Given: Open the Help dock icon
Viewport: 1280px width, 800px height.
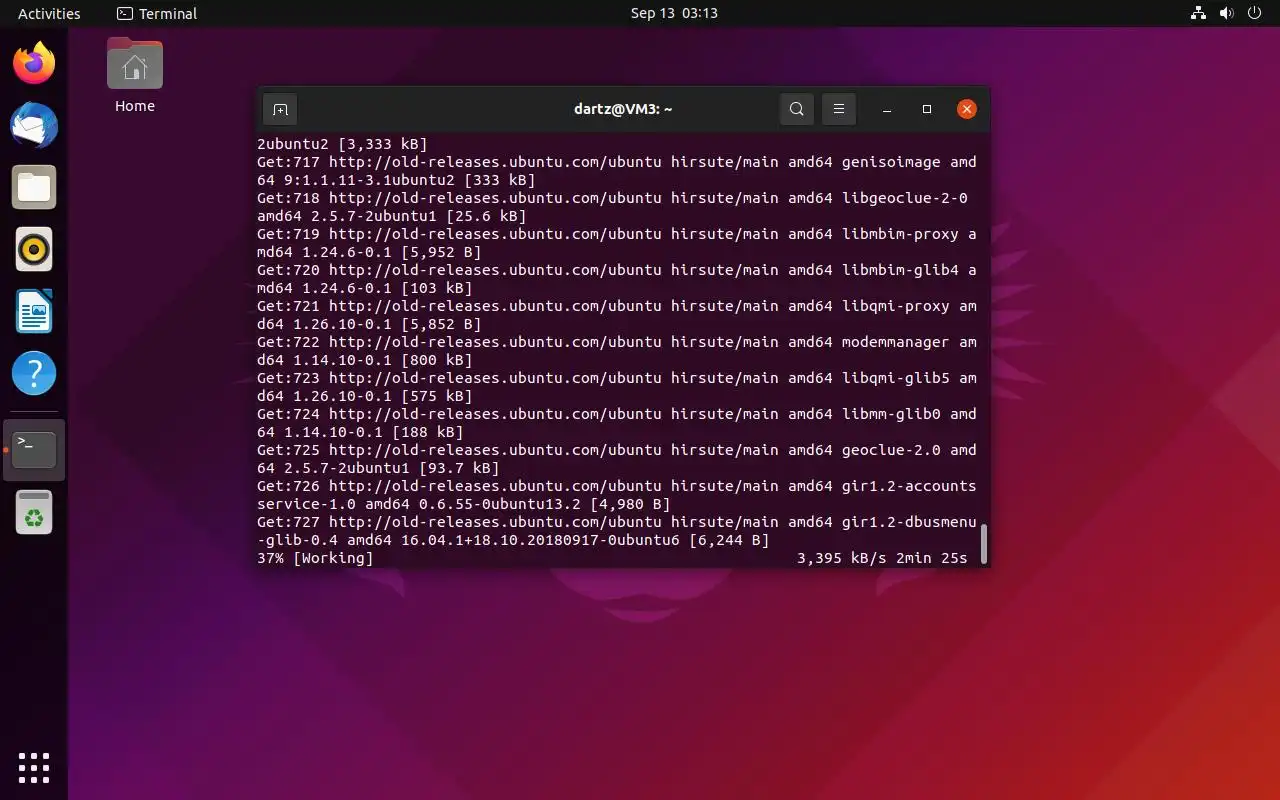Looking at the screenshot, I should [x=34, y=374].
